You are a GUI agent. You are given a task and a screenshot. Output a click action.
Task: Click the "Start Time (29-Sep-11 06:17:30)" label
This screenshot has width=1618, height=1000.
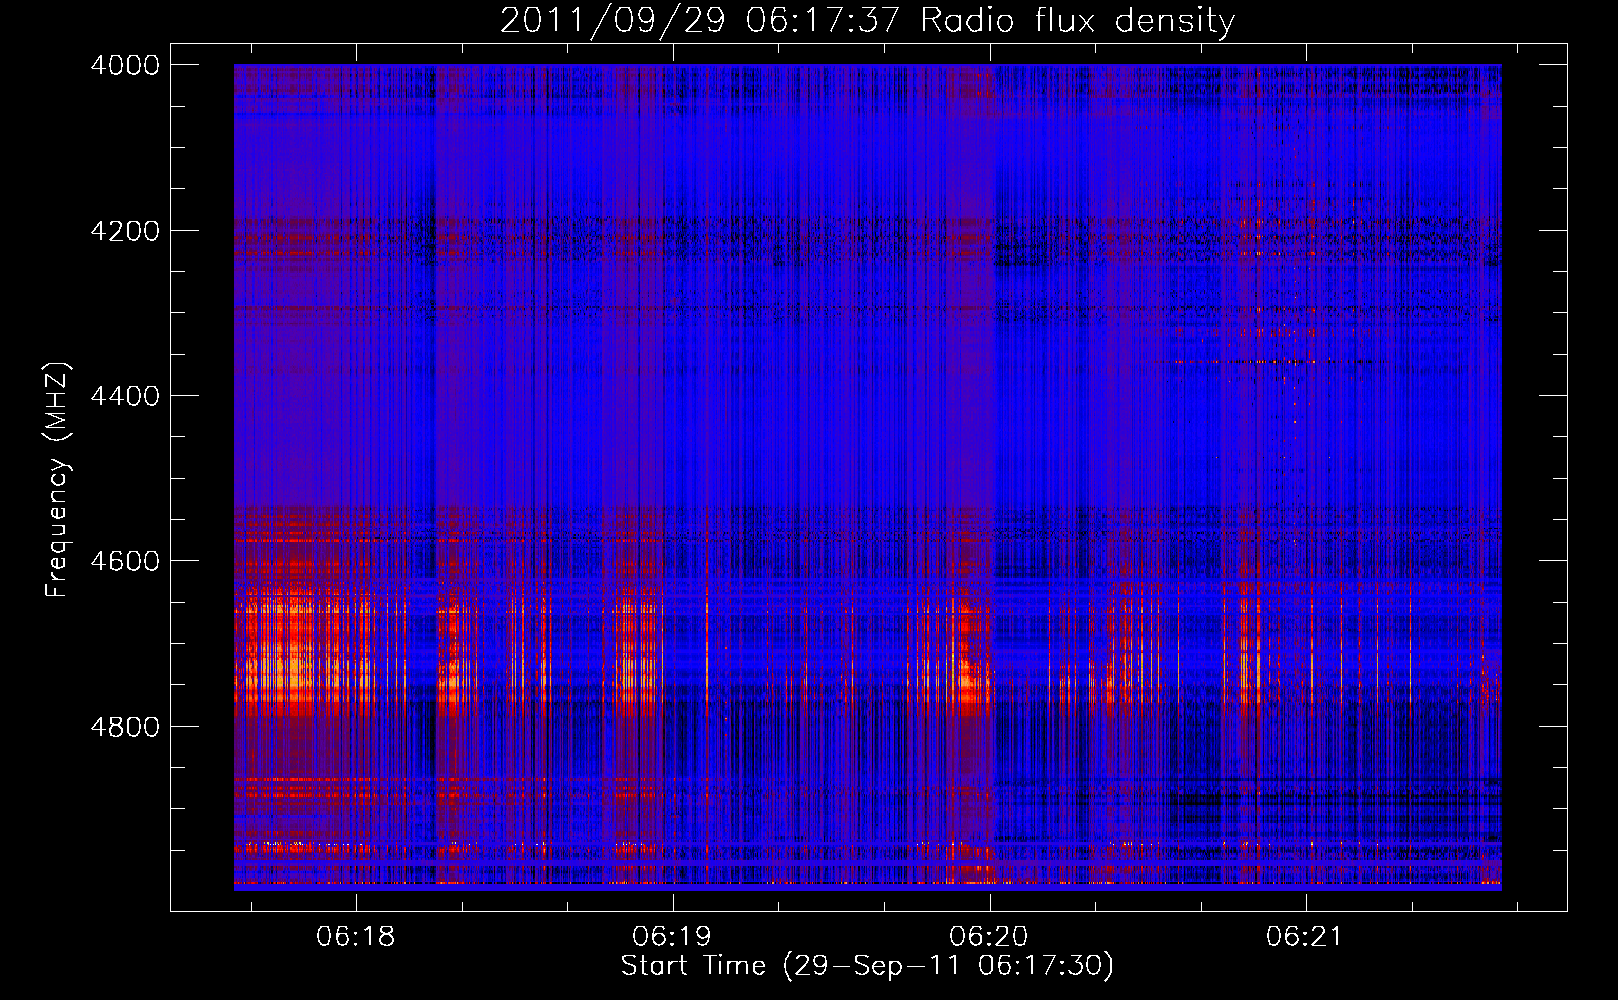tap(867, 966)
